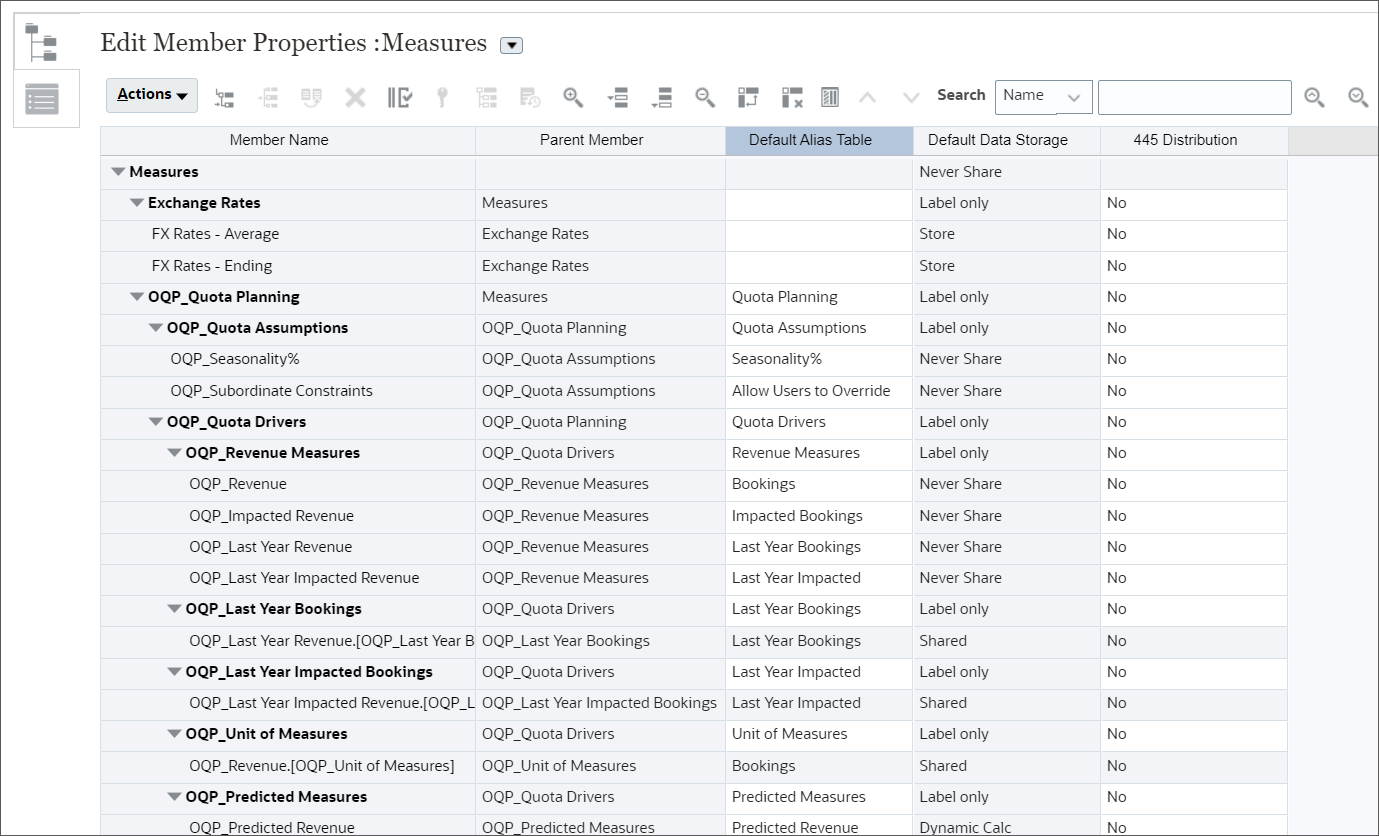Image resolution: width=1379 pixels, height=836 pixels.
Task: Click the add child member icon
Action: point(224,97)
